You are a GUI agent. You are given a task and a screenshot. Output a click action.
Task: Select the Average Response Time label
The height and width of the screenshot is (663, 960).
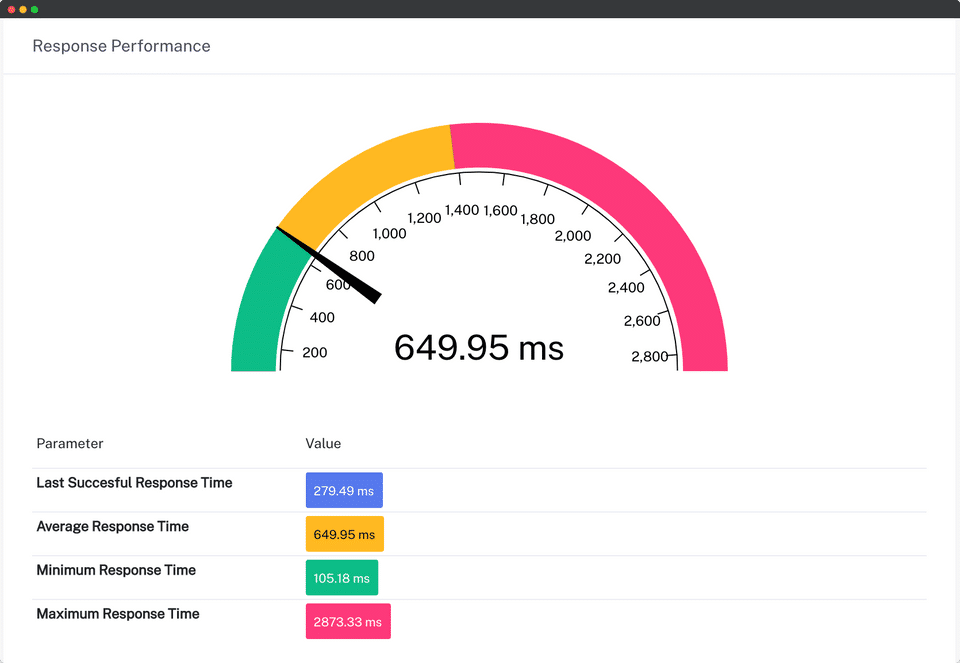[113, 526]
